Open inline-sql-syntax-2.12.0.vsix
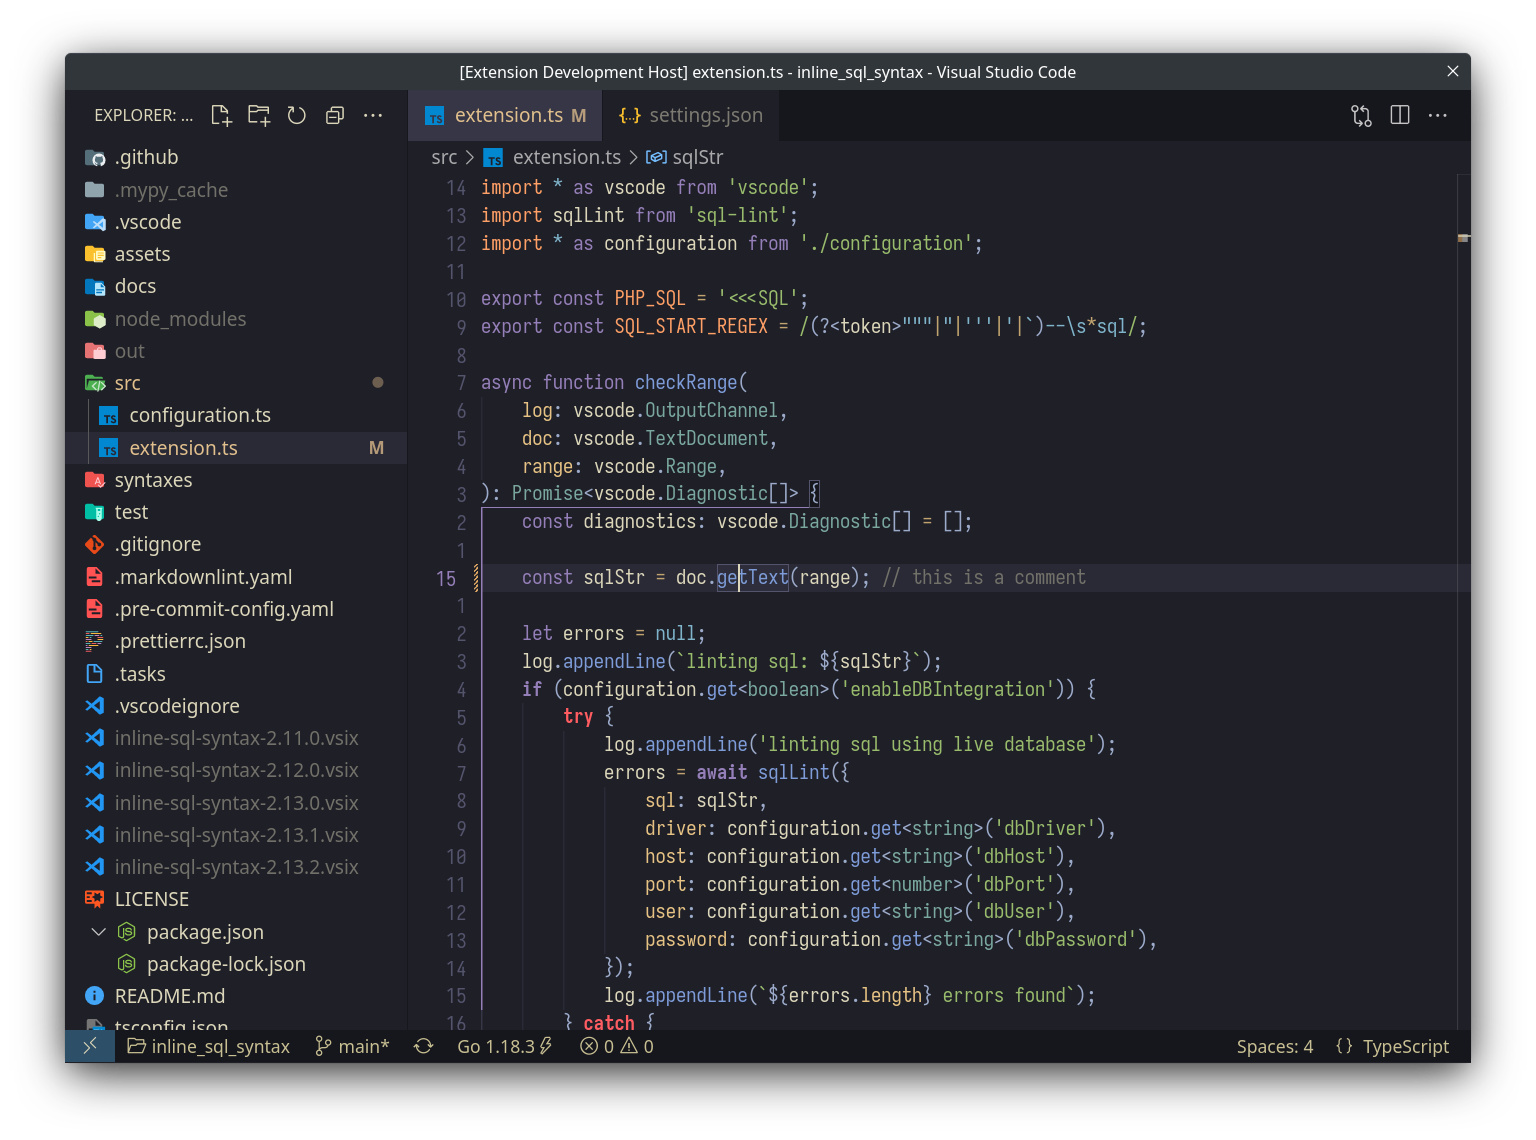The image size is (1536, 1140). [236, 770]
